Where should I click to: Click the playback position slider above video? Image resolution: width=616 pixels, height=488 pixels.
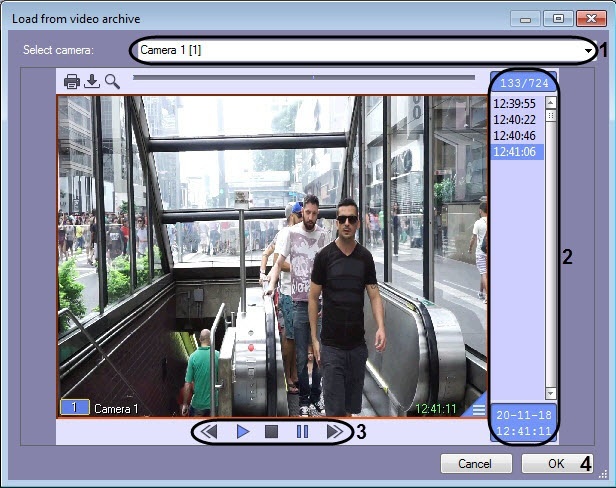point(303,76)
